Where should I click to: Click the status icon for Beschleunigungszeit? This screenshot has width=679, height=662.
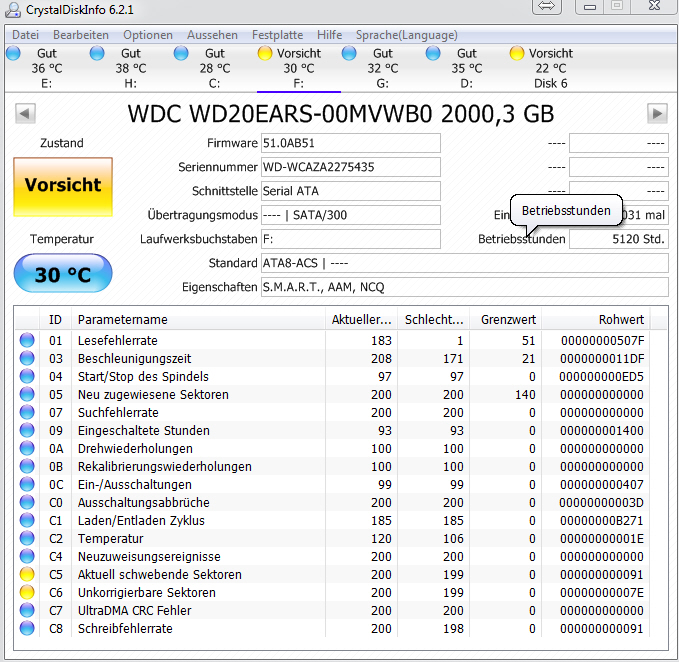pos(27,358)
